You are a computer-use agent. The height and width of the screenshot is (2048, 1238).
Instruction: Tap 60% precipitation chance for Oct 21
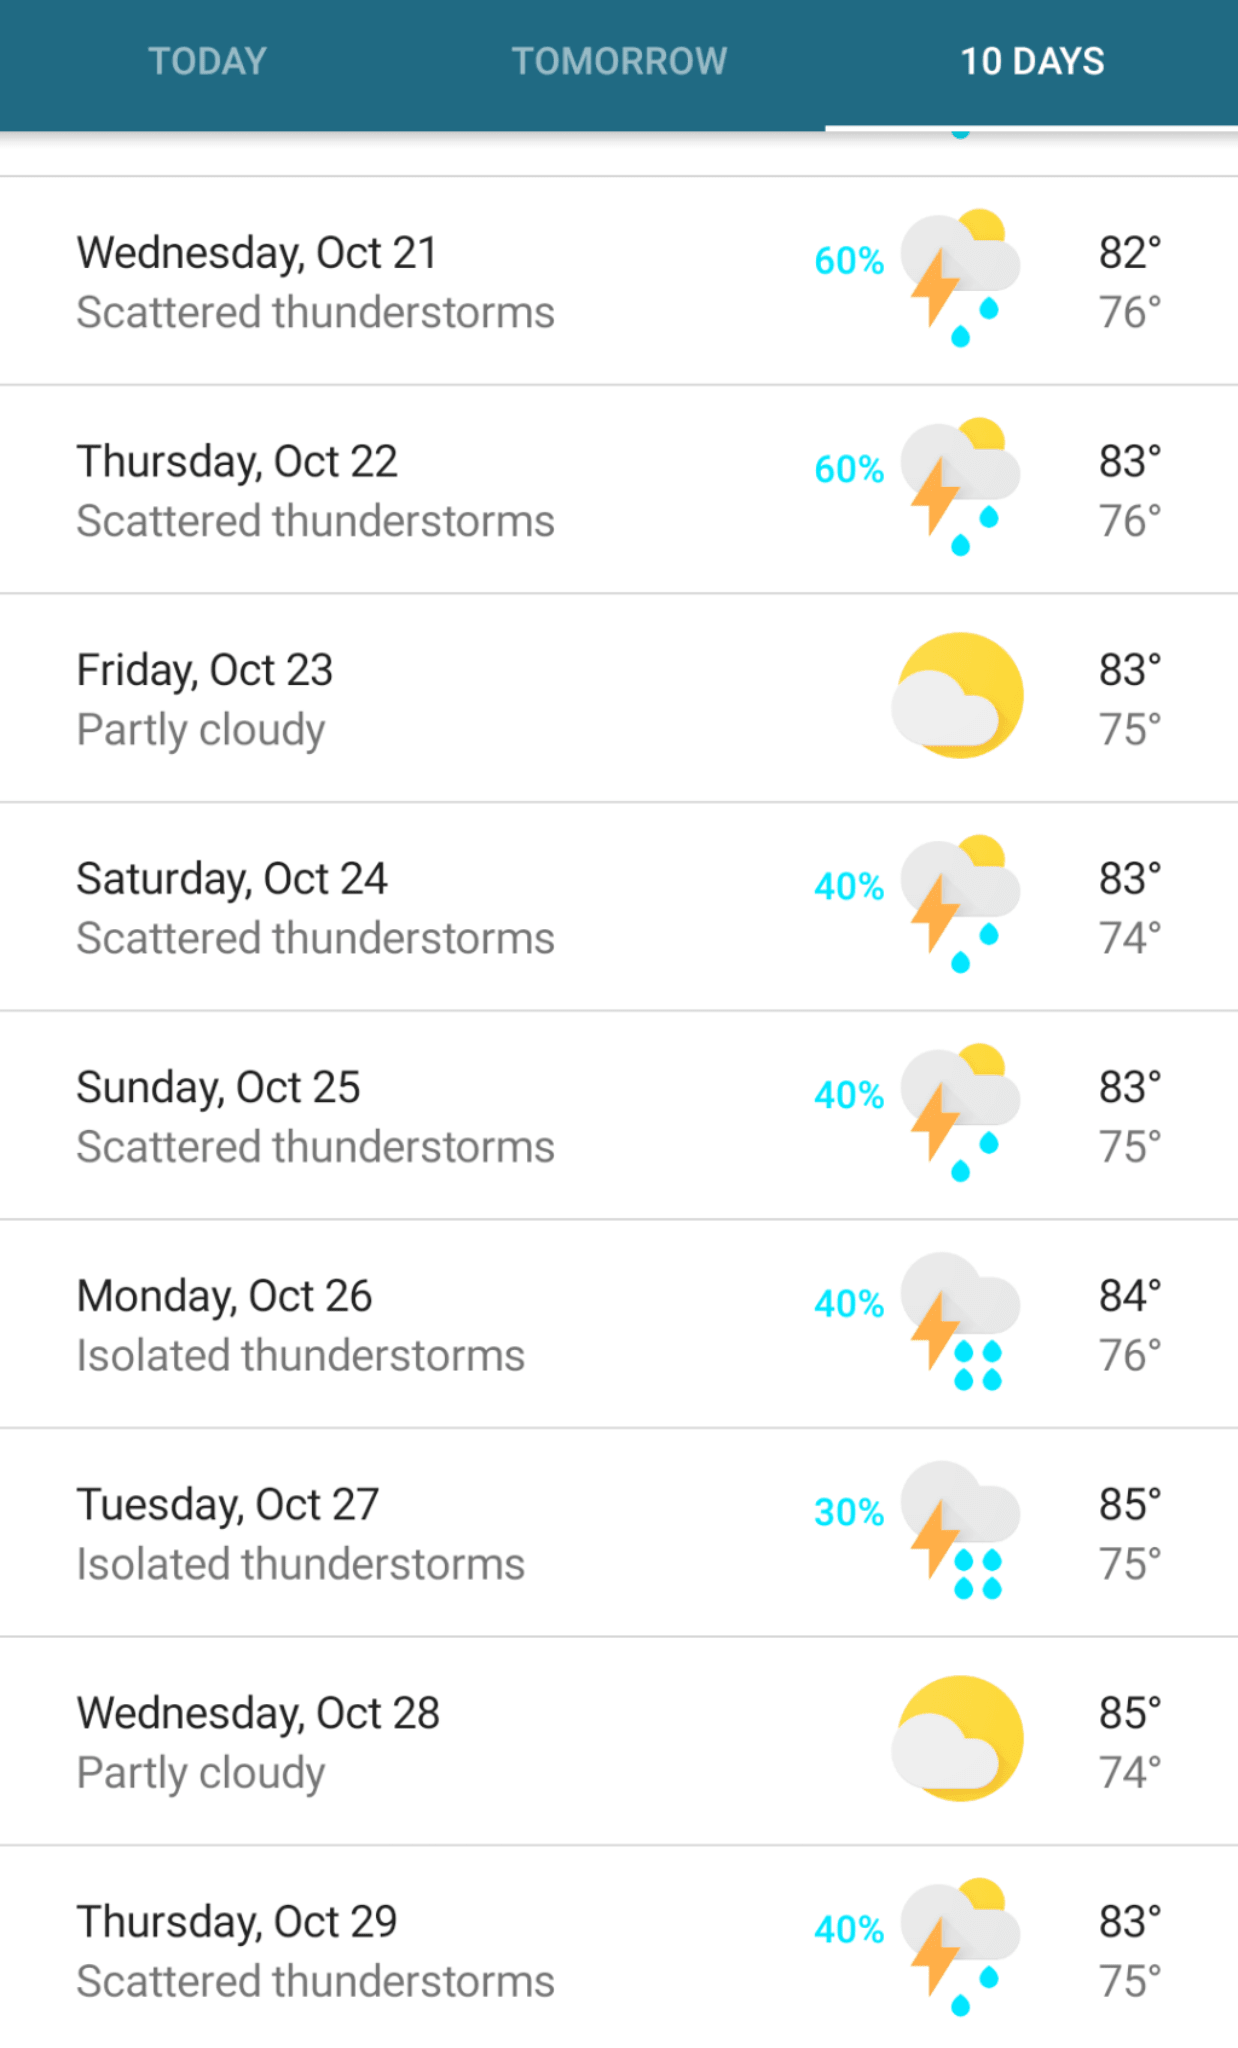coord(849,261)
